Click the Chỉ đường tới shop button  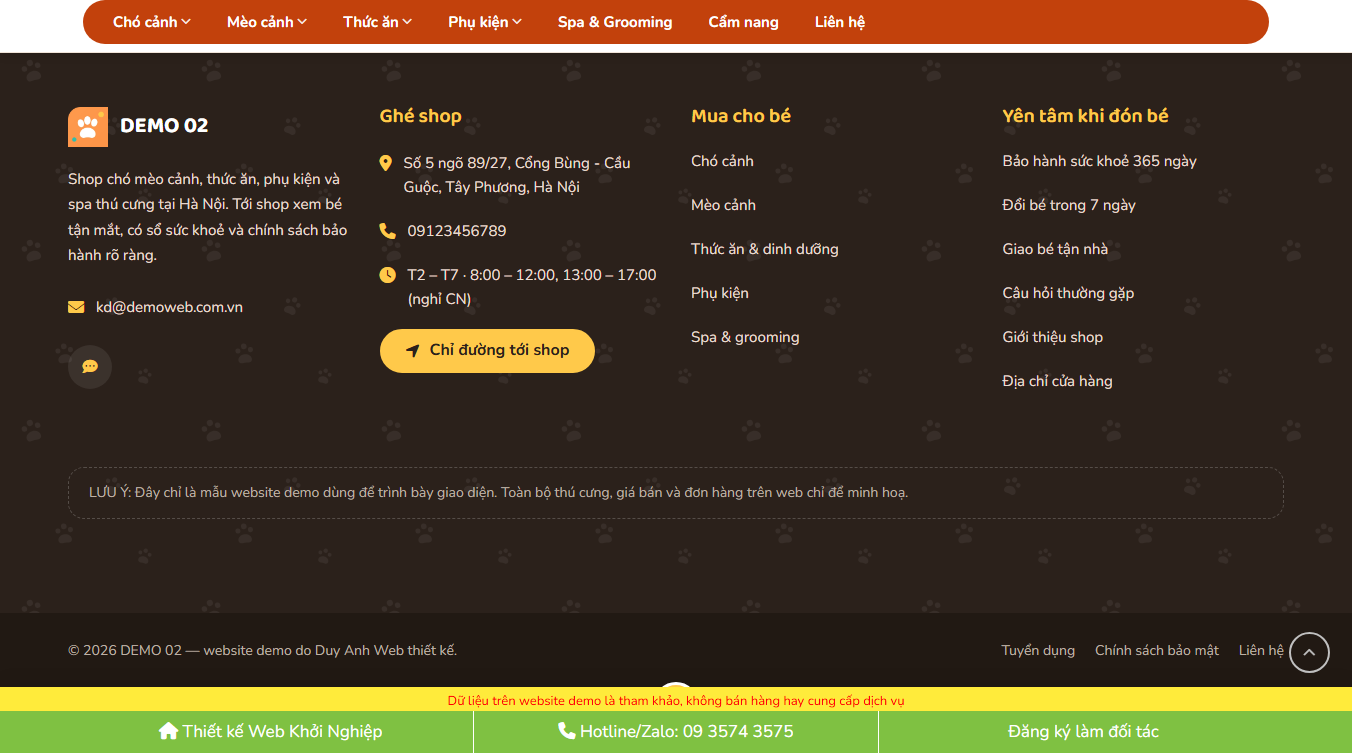tap(487, 351)
